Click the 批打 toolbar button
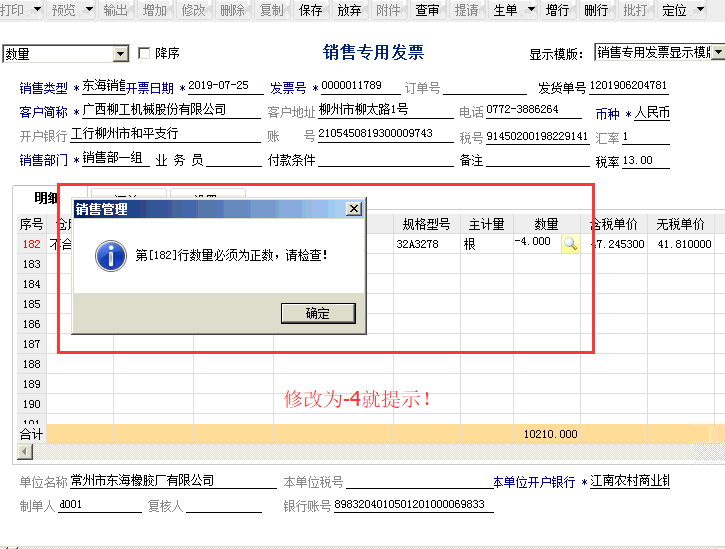 (x=635, y=10)
